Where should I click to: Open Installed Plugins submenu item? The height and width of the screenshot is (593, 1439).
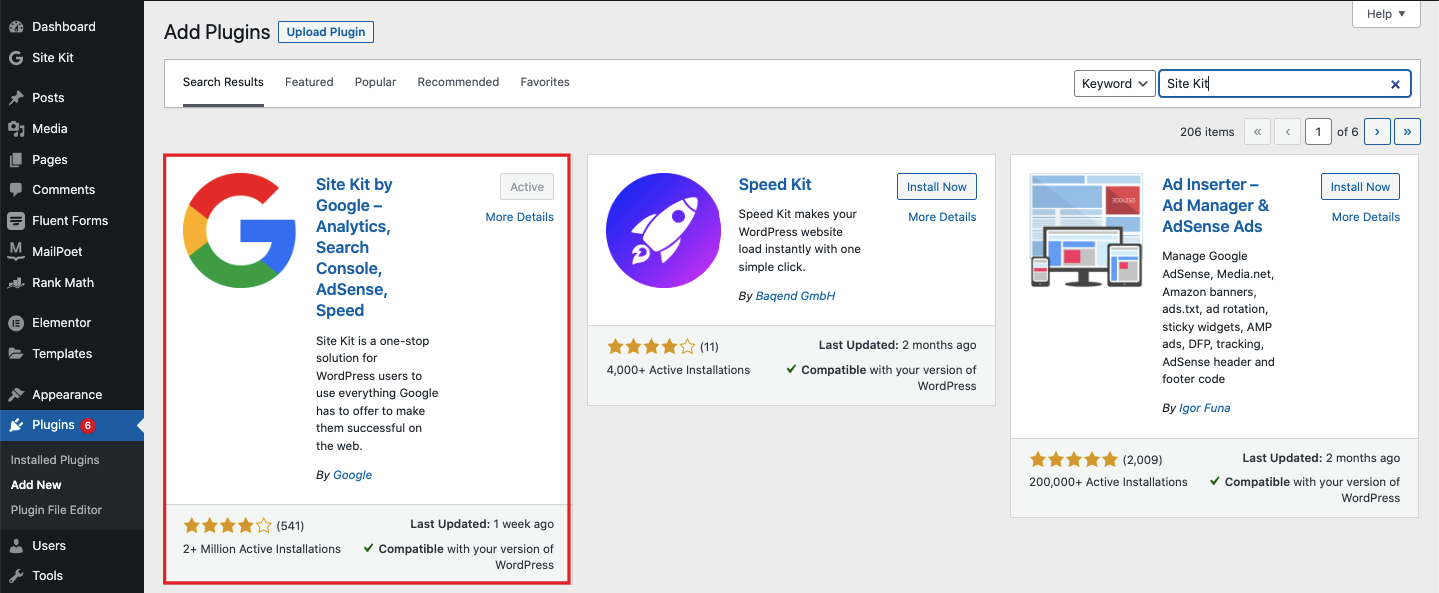click(x=55, y=460)
